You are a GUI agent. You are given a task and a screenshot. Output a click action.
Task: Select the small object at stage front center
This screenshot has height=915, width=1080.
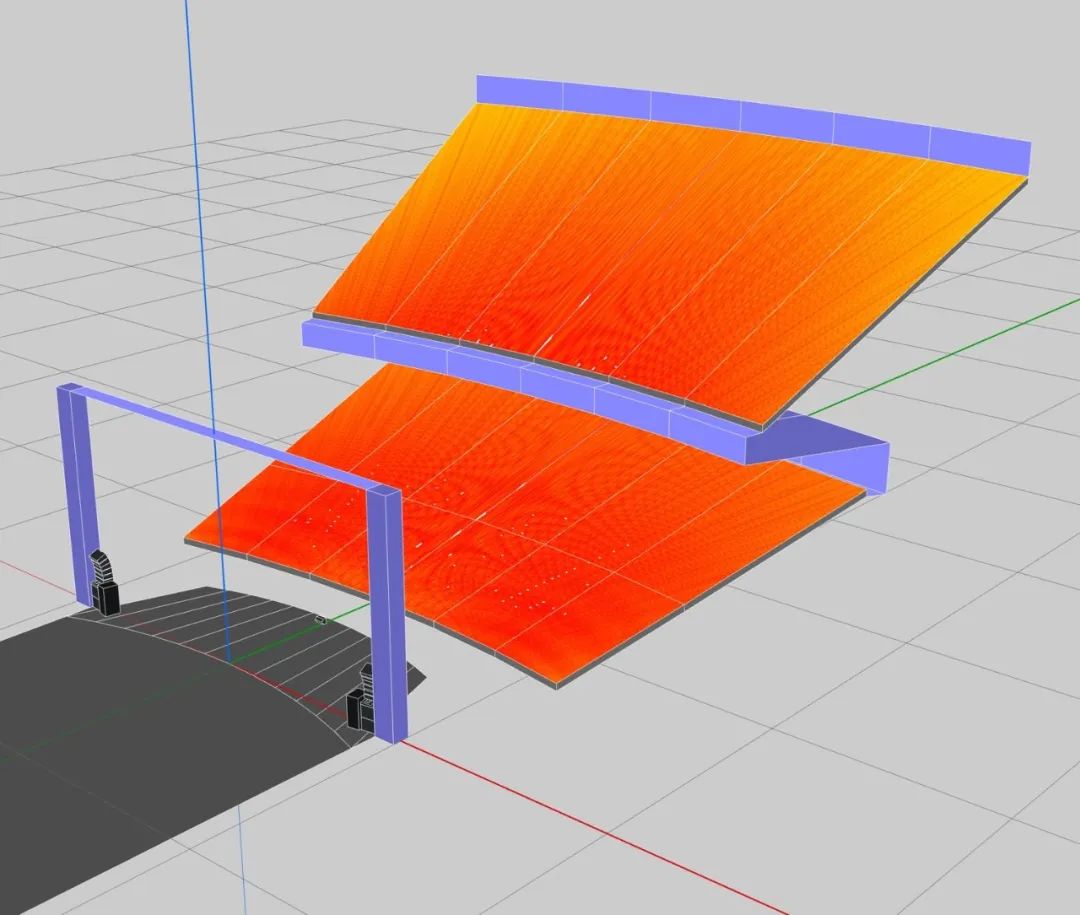tap(320, 619)
